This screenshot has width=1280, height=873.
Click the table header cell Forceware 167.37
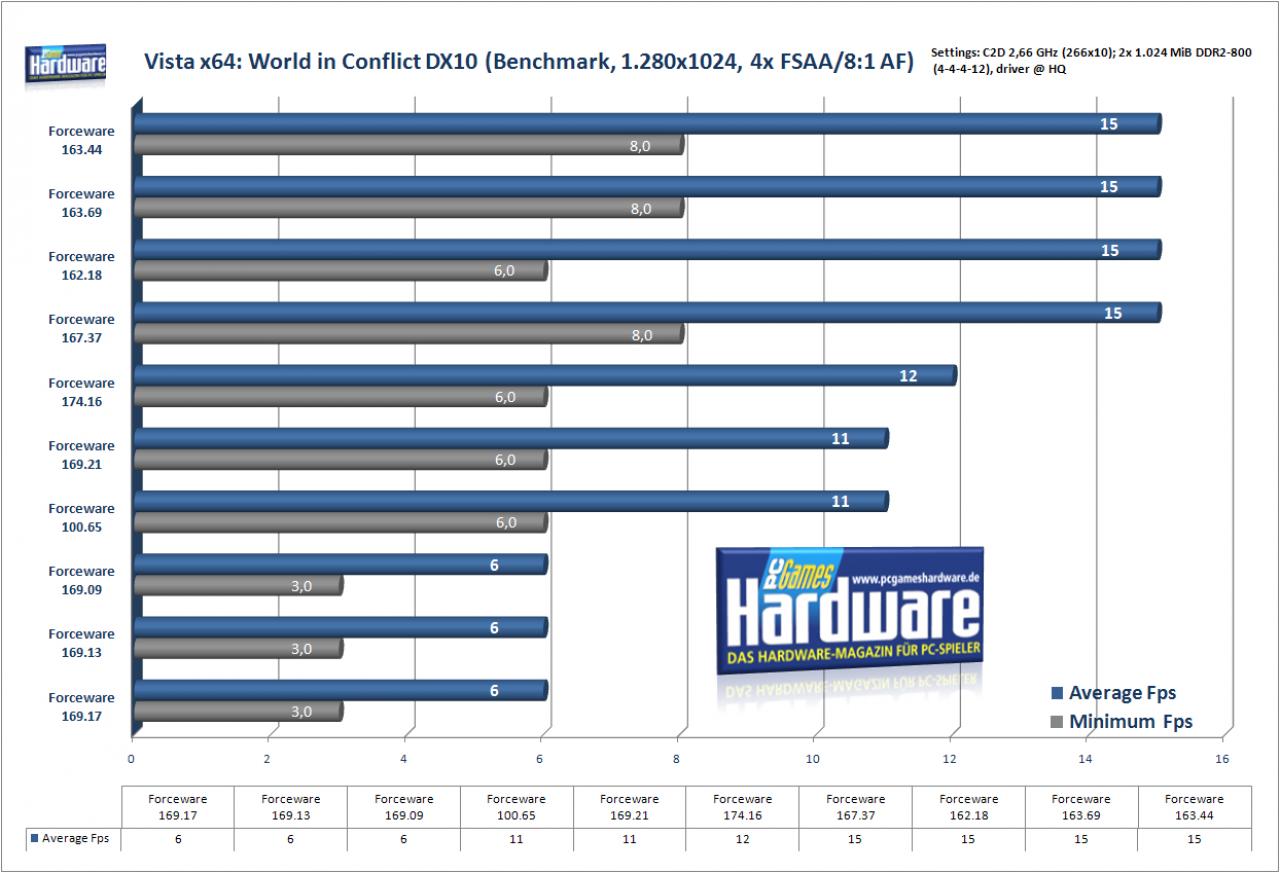(x=855, y=806)
